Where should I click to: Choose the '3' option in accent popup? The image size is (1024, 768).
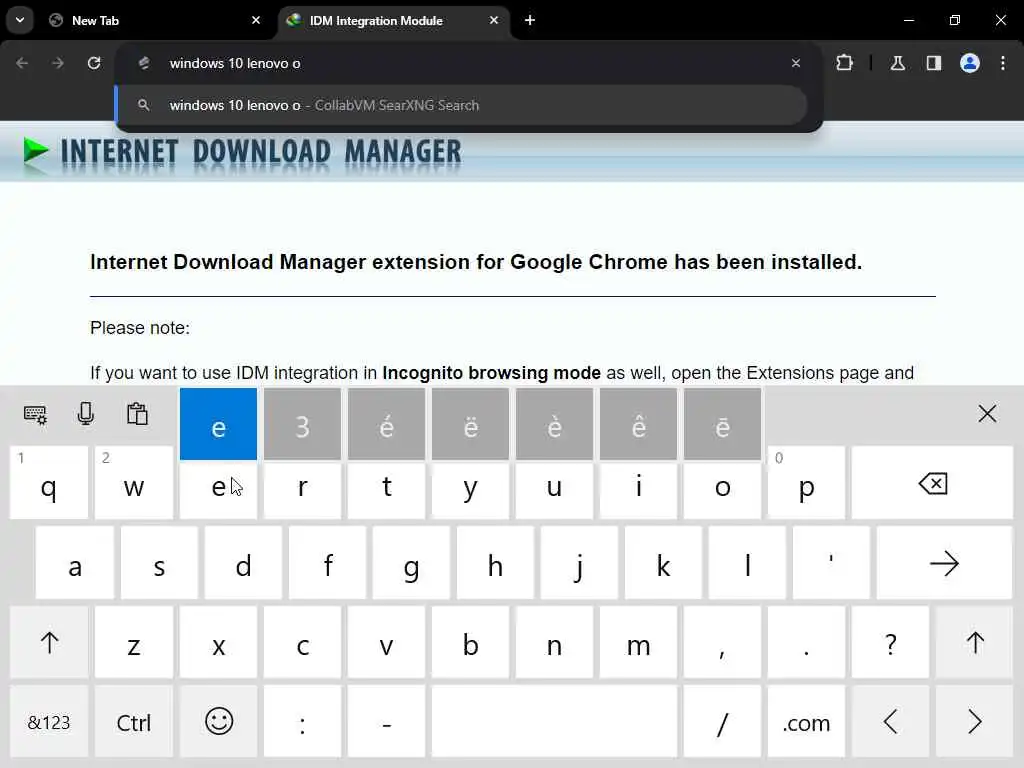pyautogui.click(x=302, y=424)
